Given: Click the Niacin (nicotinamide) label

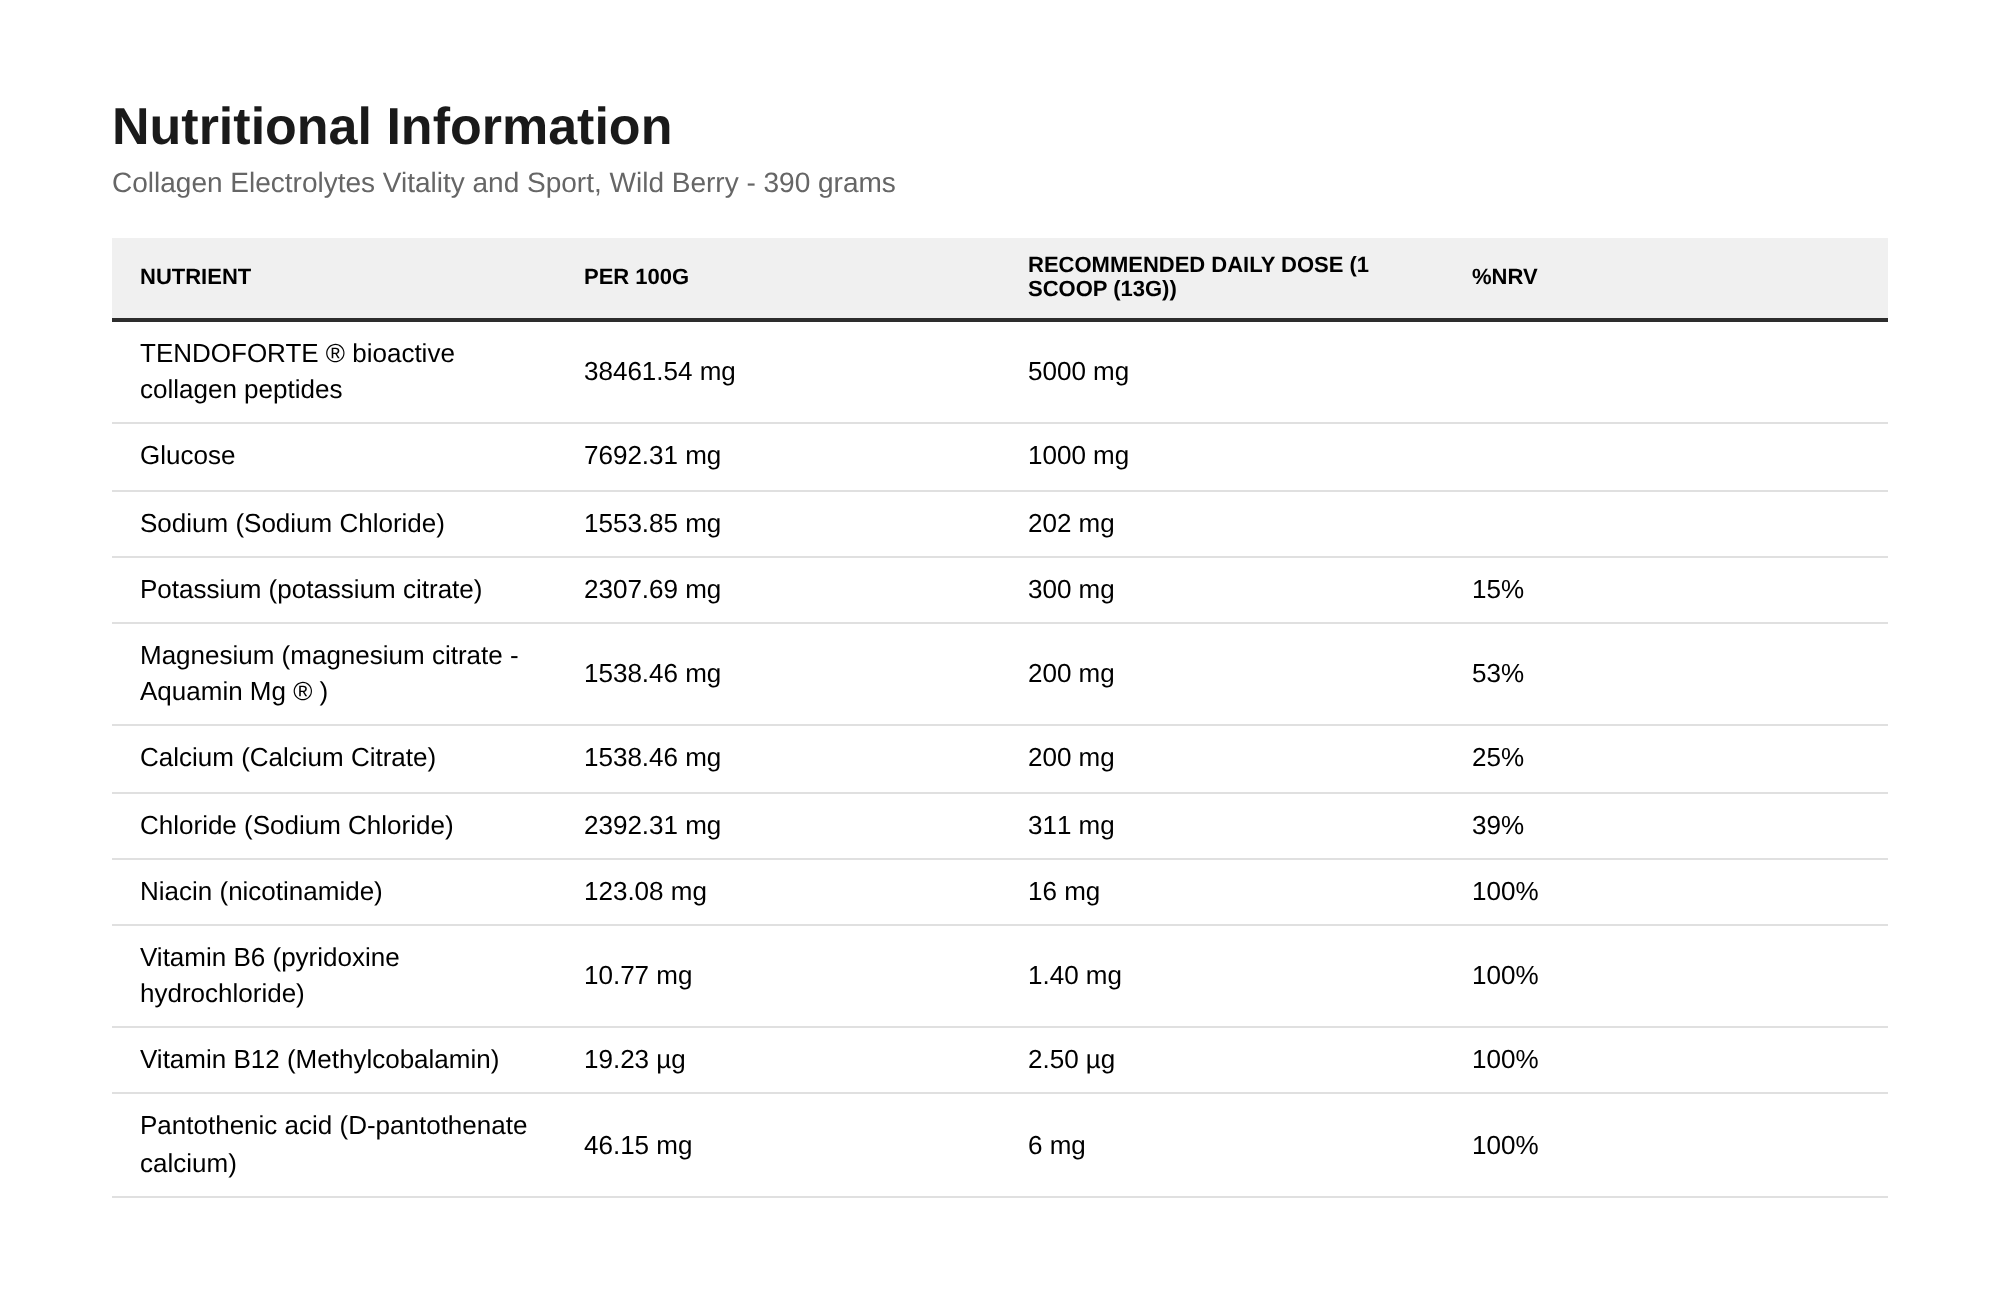Looking at the screenshot, I should click(261, 892).
